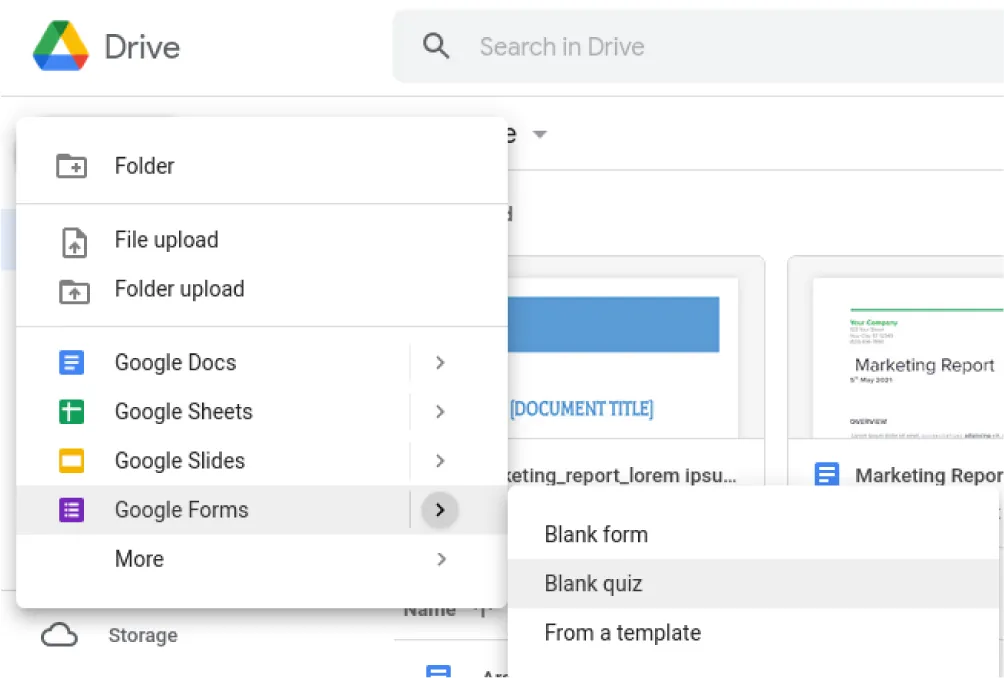Open the My Drive dropdown arrow
1004x678 pixels.
pyautogui.click(x=539, y=134)
